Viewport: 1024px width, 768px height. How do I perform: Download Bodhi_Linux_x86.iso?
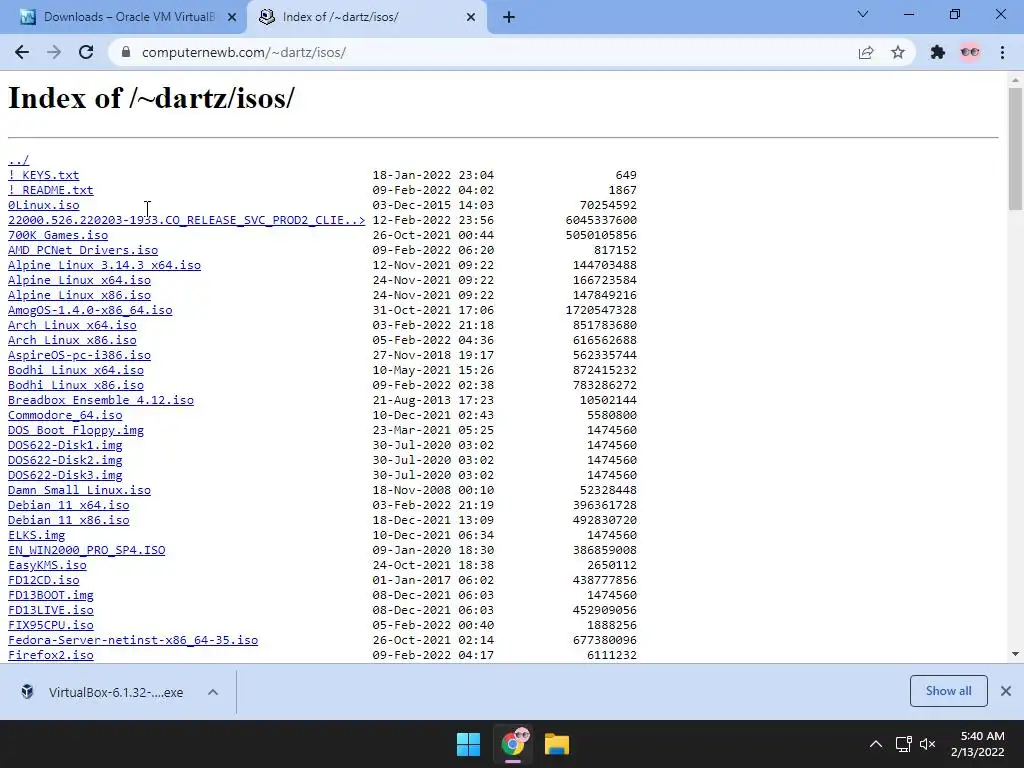pyautogui.click(x=75, y=385)
